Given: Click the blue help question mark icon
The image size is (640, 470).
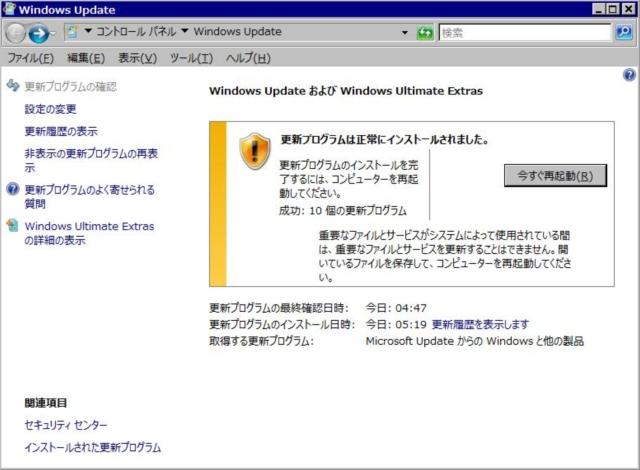Looking at the screenshot, I should (629, 75).
